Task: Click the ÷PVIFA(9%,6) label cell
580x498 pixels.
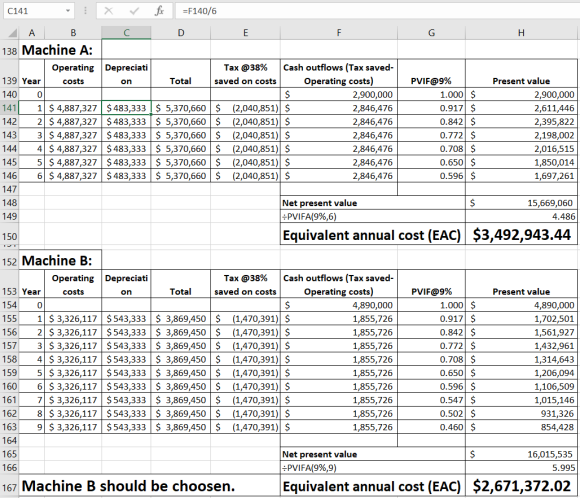Action: [x=373, y=216]
